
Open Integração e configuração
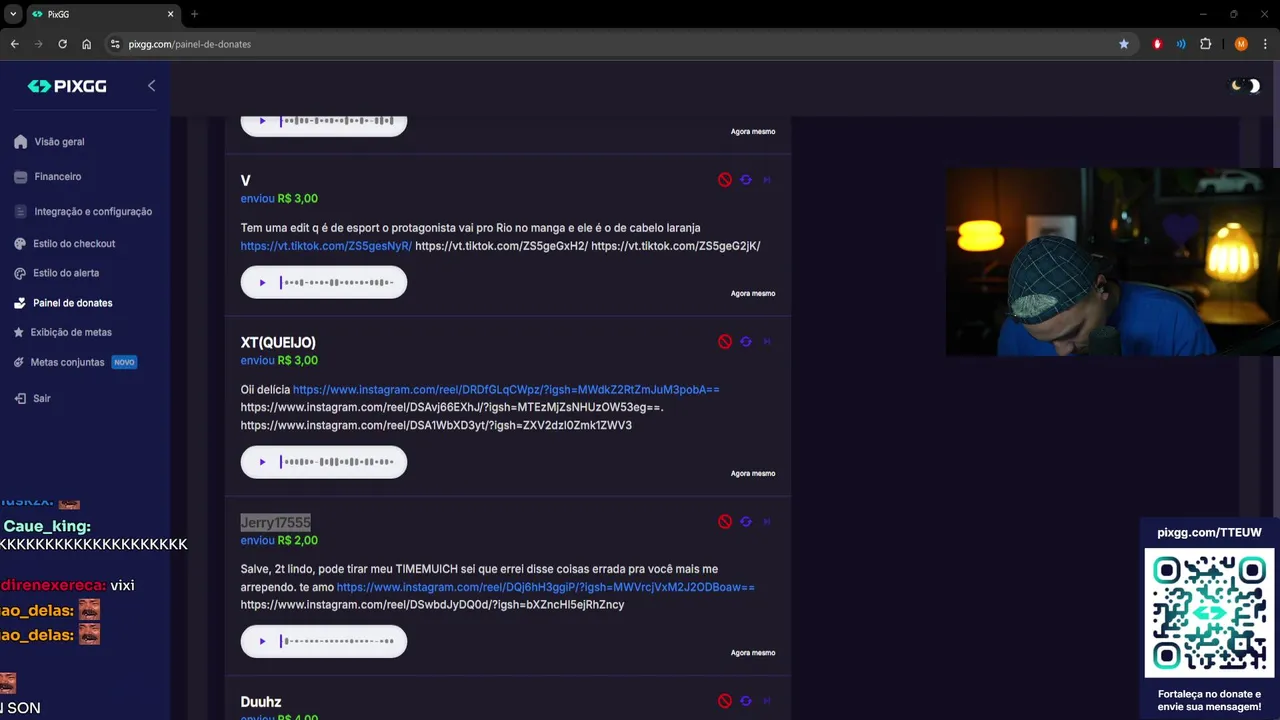pyautogui.click(x=93, y=212)
